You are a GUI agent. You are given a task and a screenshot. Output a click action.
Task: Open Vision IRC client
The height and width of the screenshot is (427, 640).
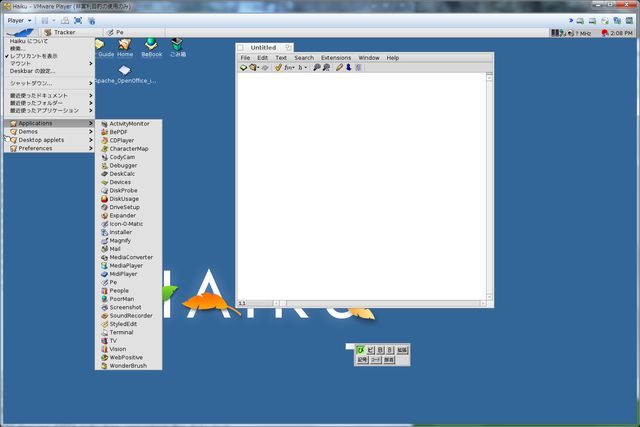pos(129,349)
